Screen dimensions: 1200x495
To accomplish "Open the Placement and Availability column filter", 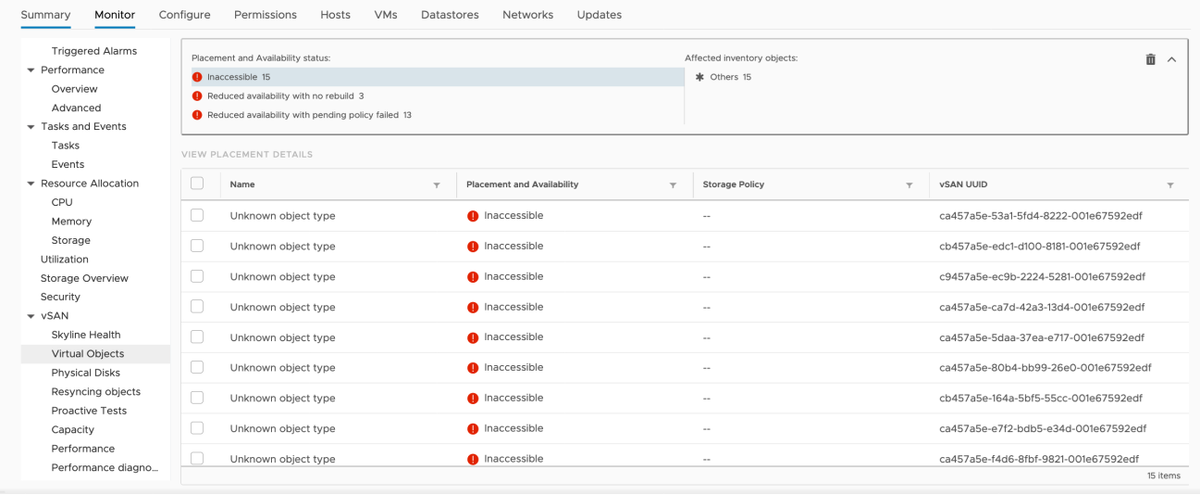I will pyautogui.click(x=673, y=185).
